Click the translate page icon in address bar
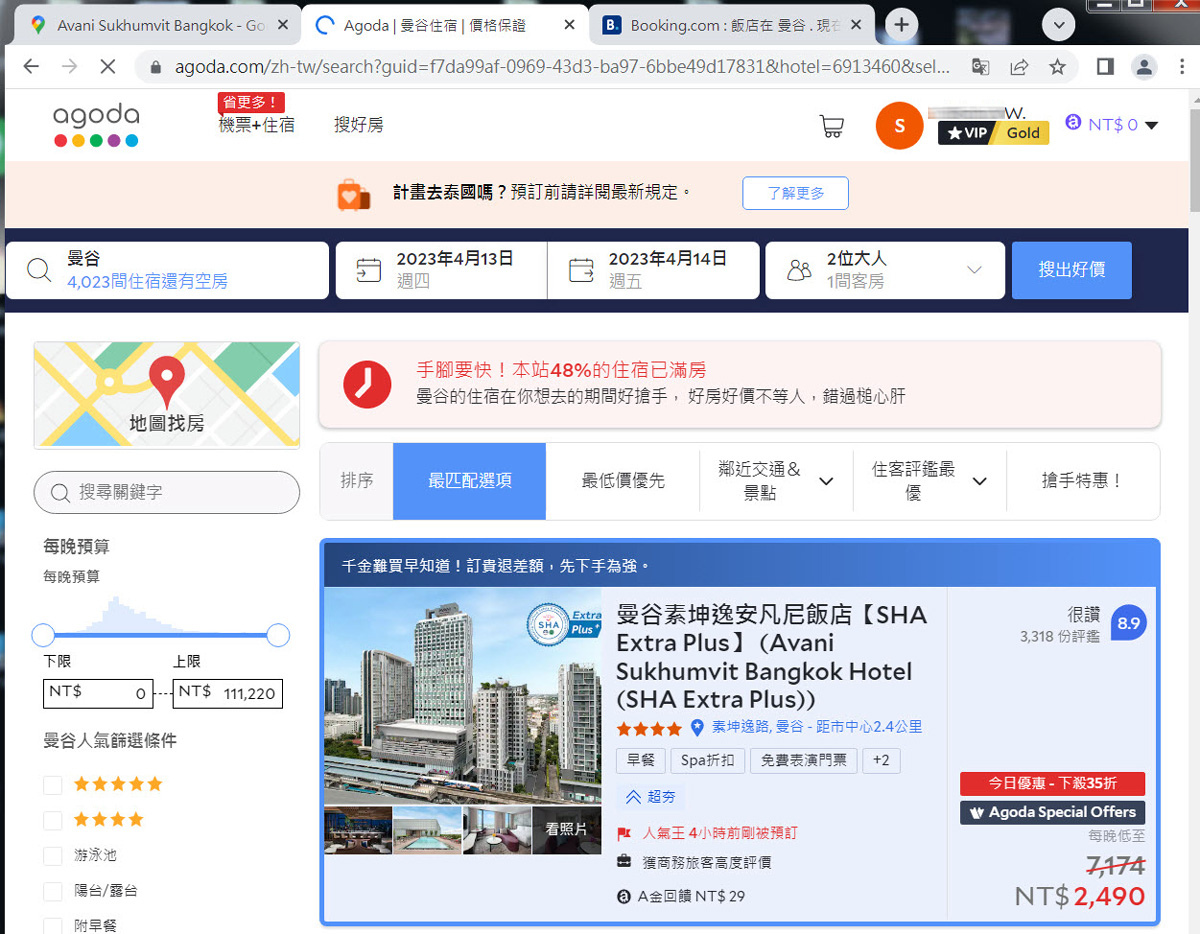The width and height of the screenshot is (1200, 934). 981,67
